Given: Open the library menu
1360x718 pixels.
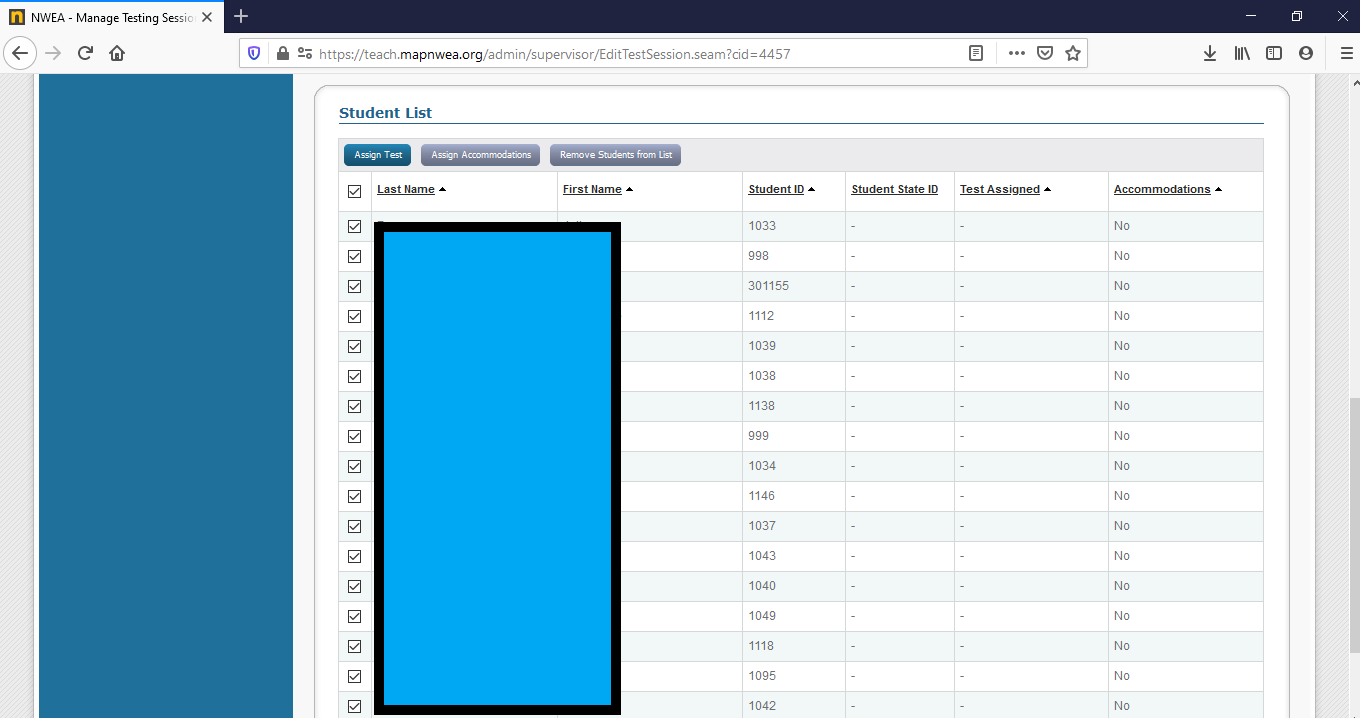Looking at the screenshot, I should [1242, 53].
